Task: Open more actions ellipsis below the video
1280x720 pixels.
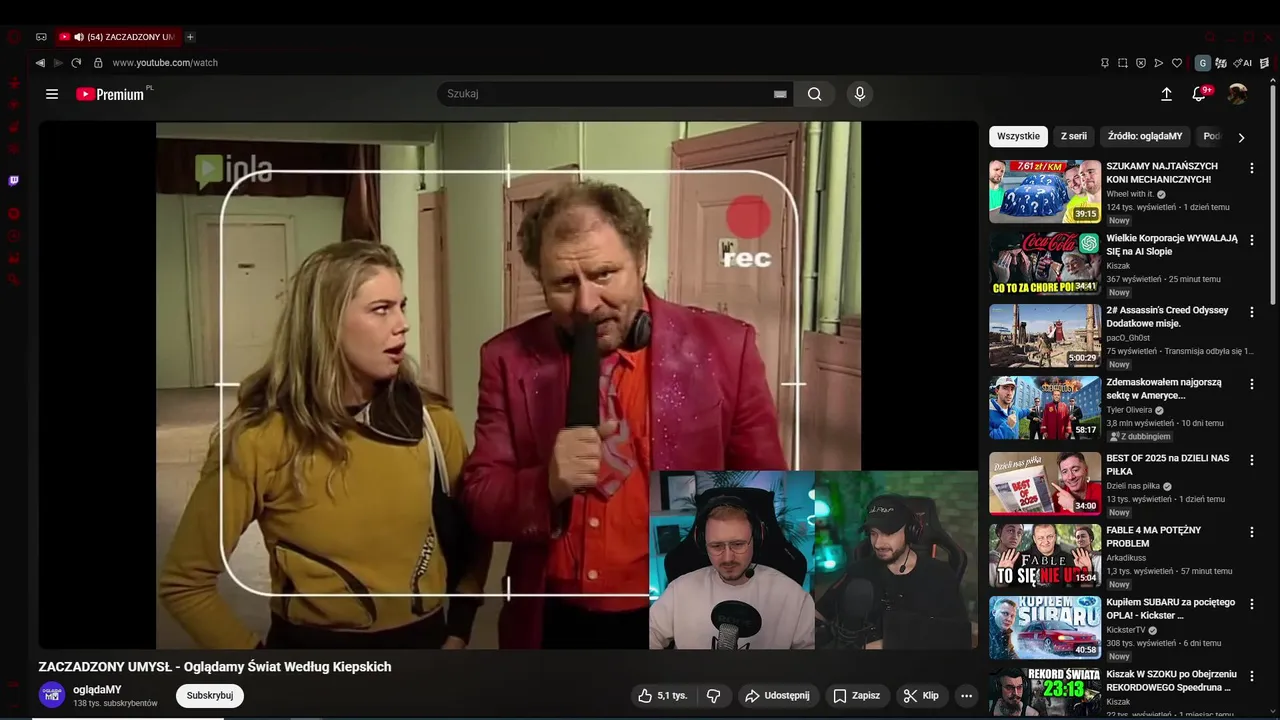Action: [x=966, y=695]
